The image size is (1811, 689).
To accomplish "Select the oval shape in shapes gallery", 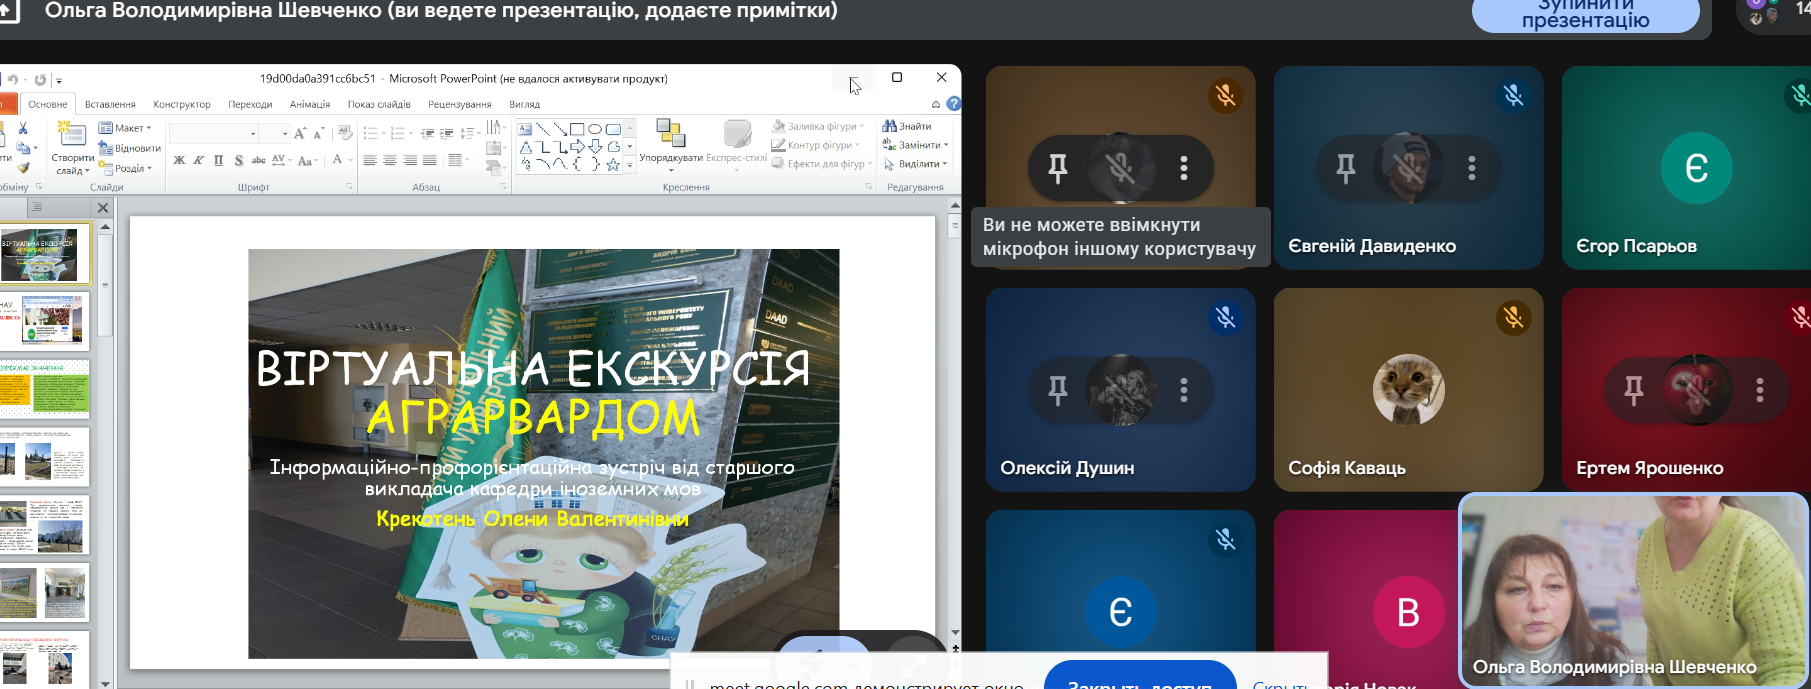I will click(595, 129).
